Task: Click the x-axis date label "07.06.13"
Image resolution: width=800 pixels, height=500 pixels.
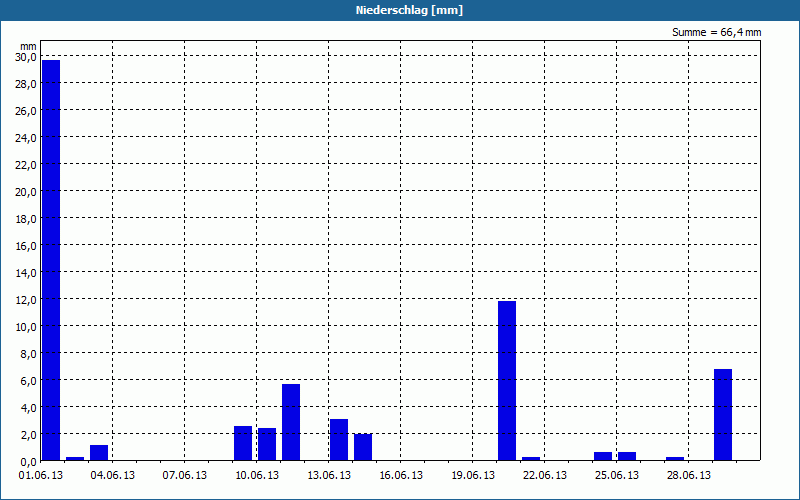Action: 184,476
